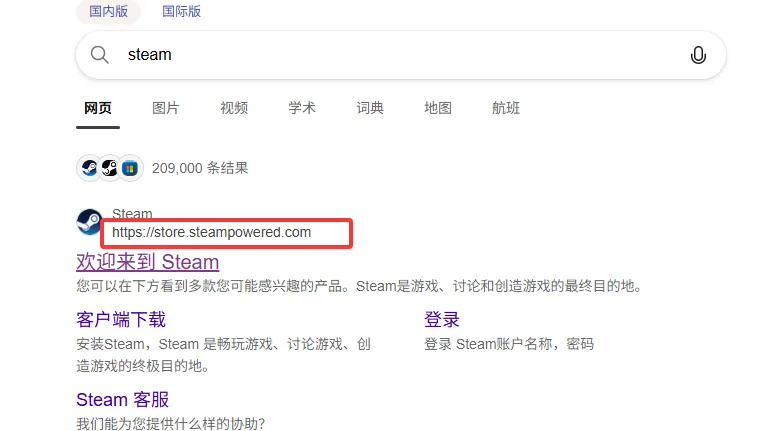Click the snippet starting 安装Steam，Steam 是畅玩游戏

(223, 355)
